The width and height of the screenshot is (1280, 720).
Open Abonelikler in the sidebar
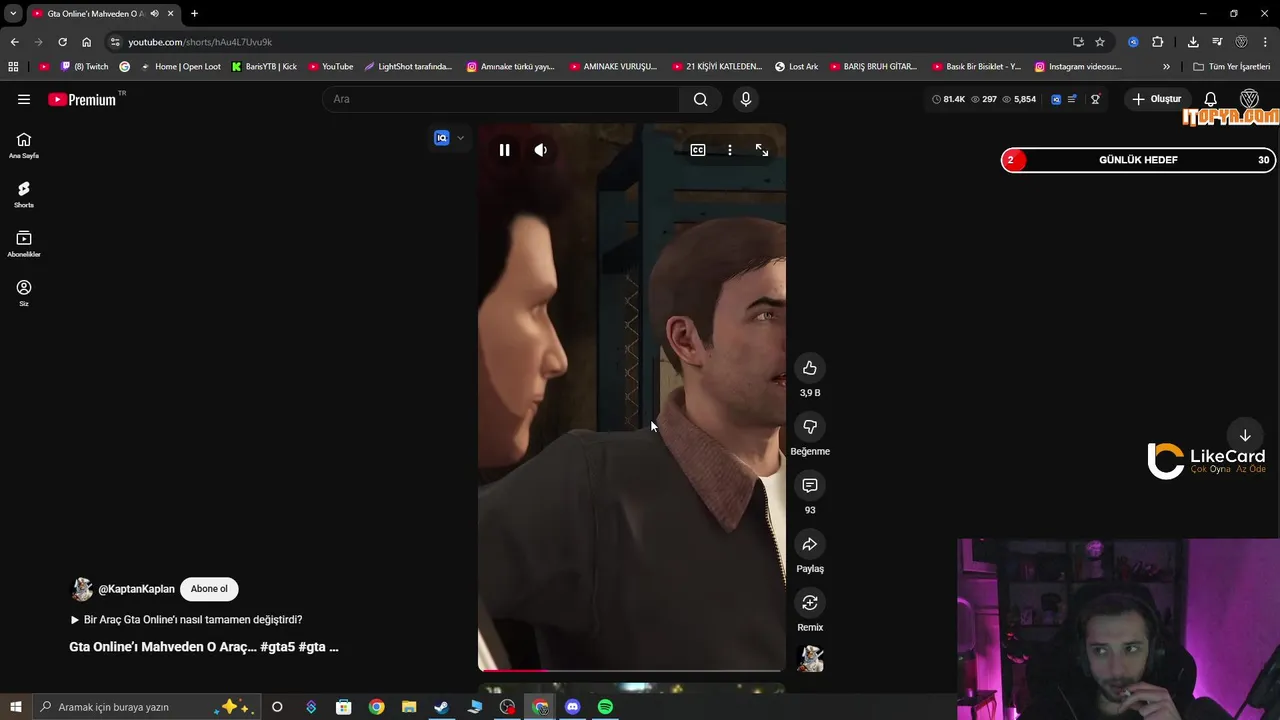click(24, 244)
